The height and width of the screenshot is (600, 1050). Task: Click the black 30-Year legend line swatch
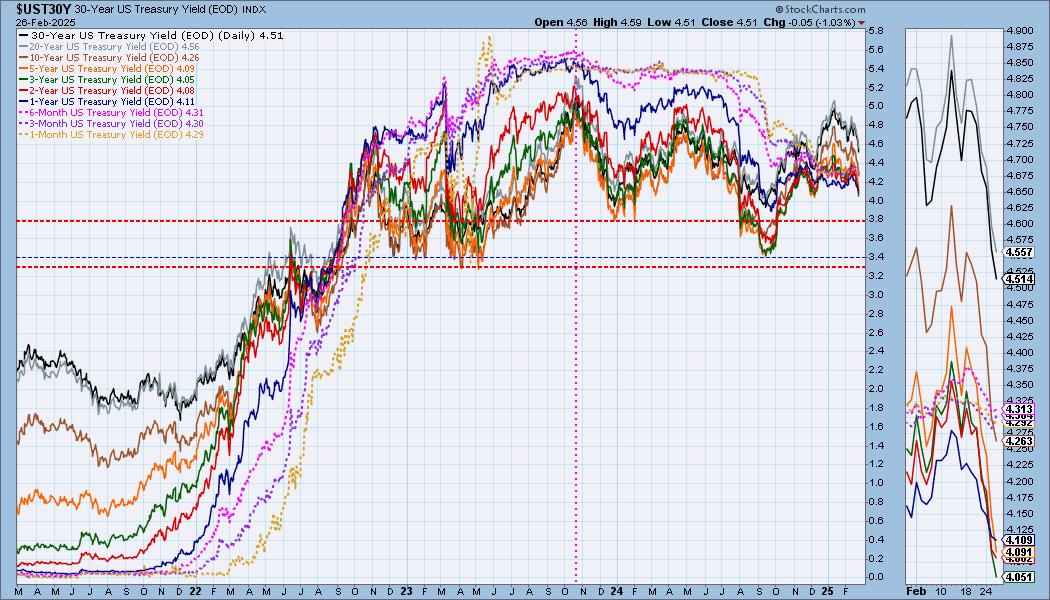click(x=24, y=35)
